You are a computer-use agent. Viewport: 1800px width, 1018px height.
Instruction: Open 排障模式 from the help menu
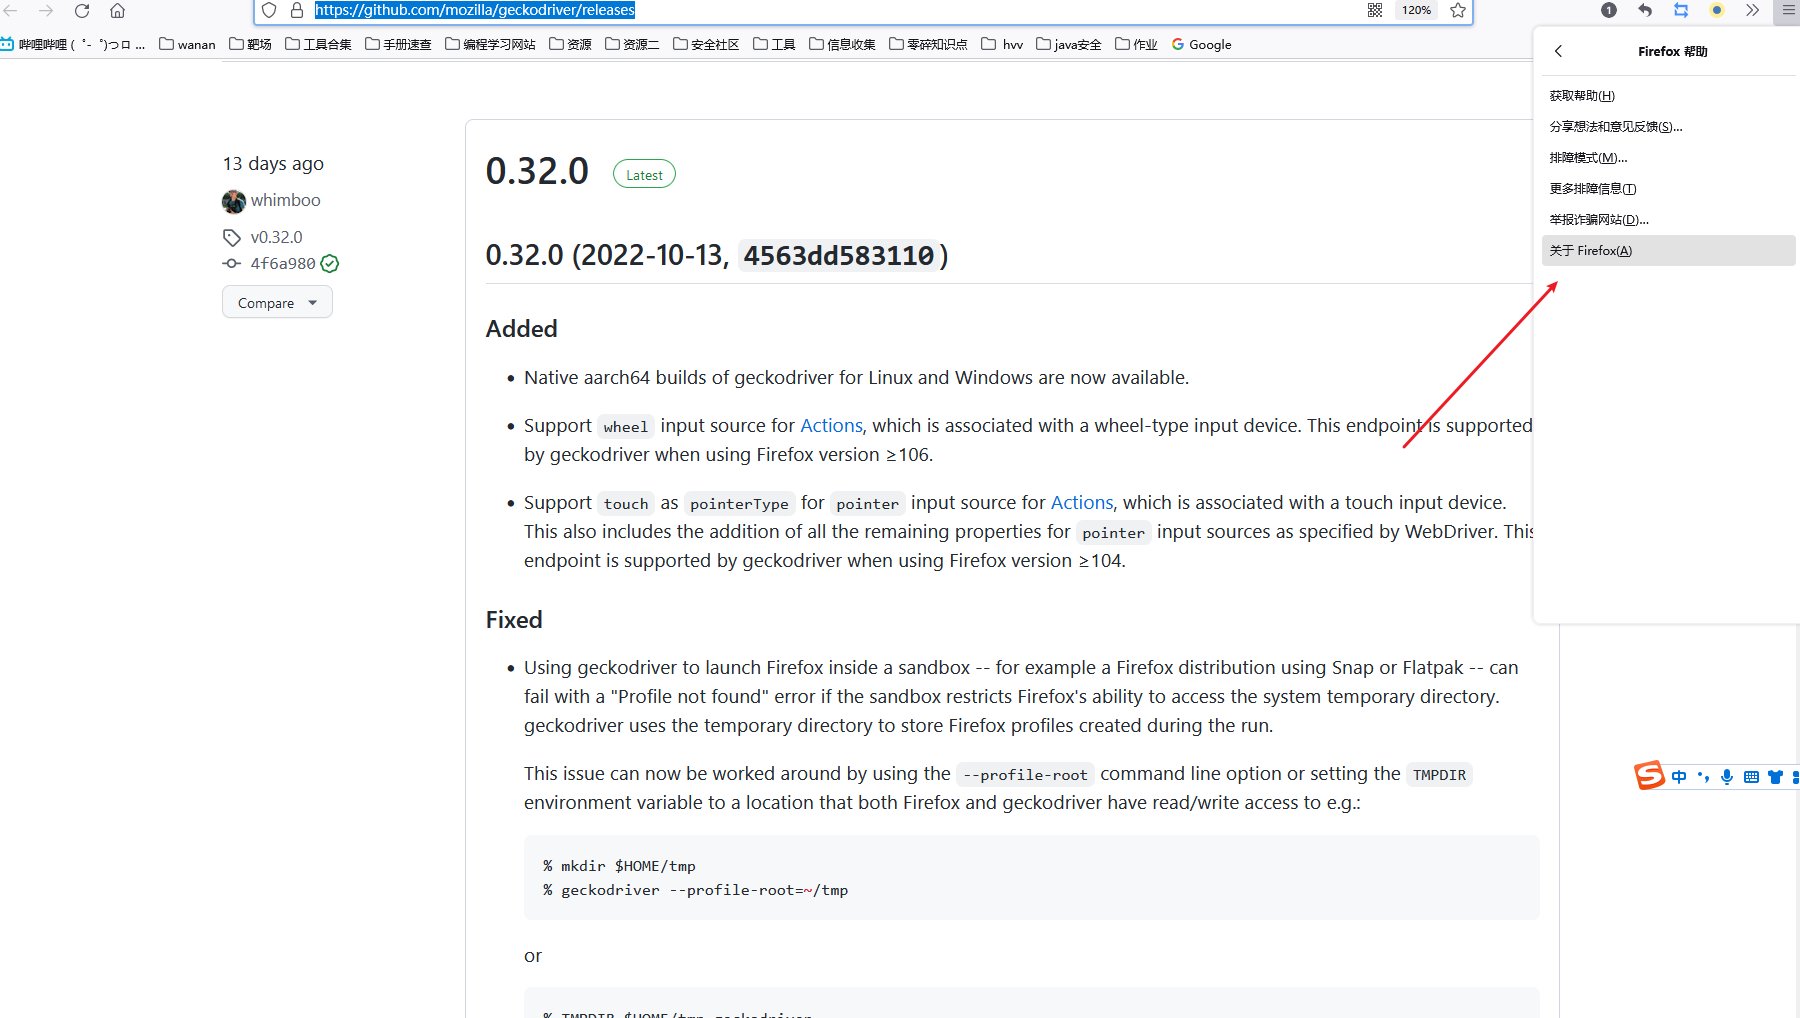[x=1588, y=157]
